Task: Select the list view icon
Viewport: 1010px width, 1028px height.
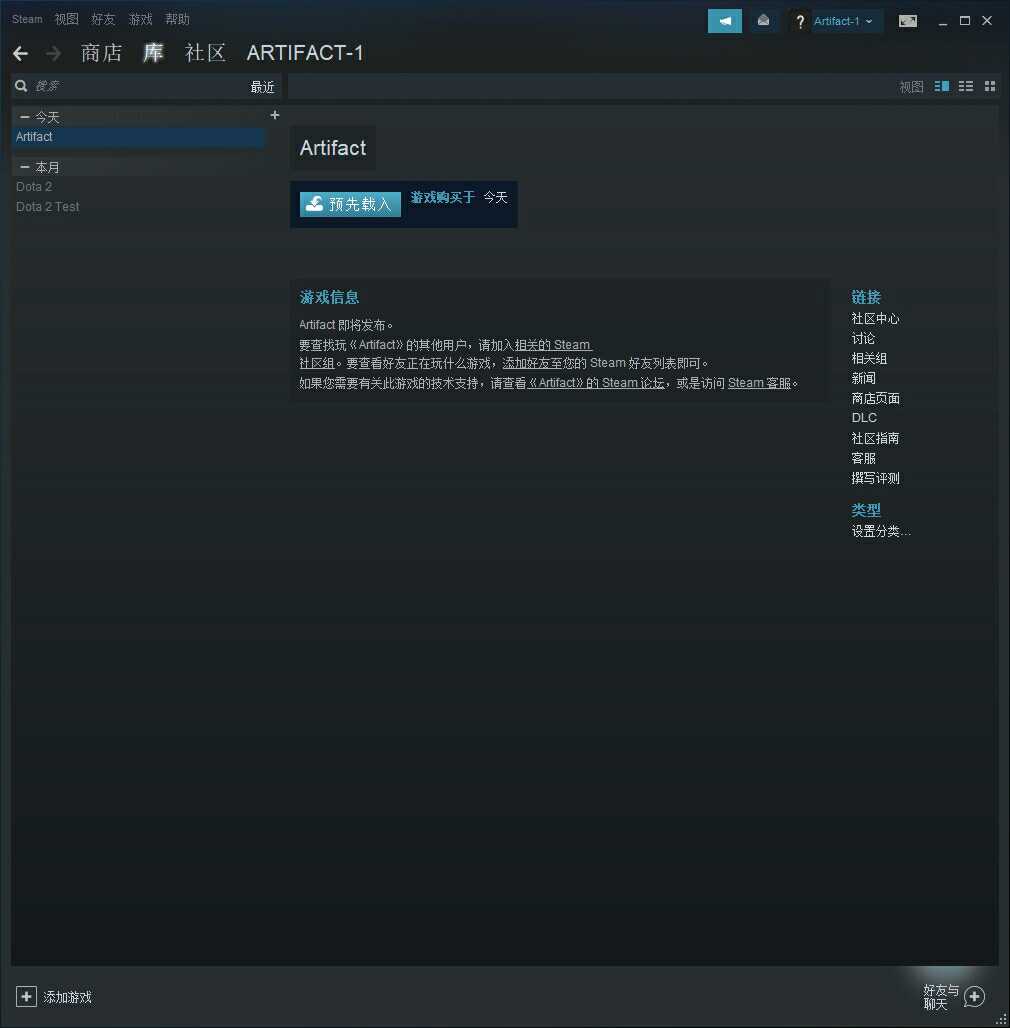Action: [x=965, y=86]
